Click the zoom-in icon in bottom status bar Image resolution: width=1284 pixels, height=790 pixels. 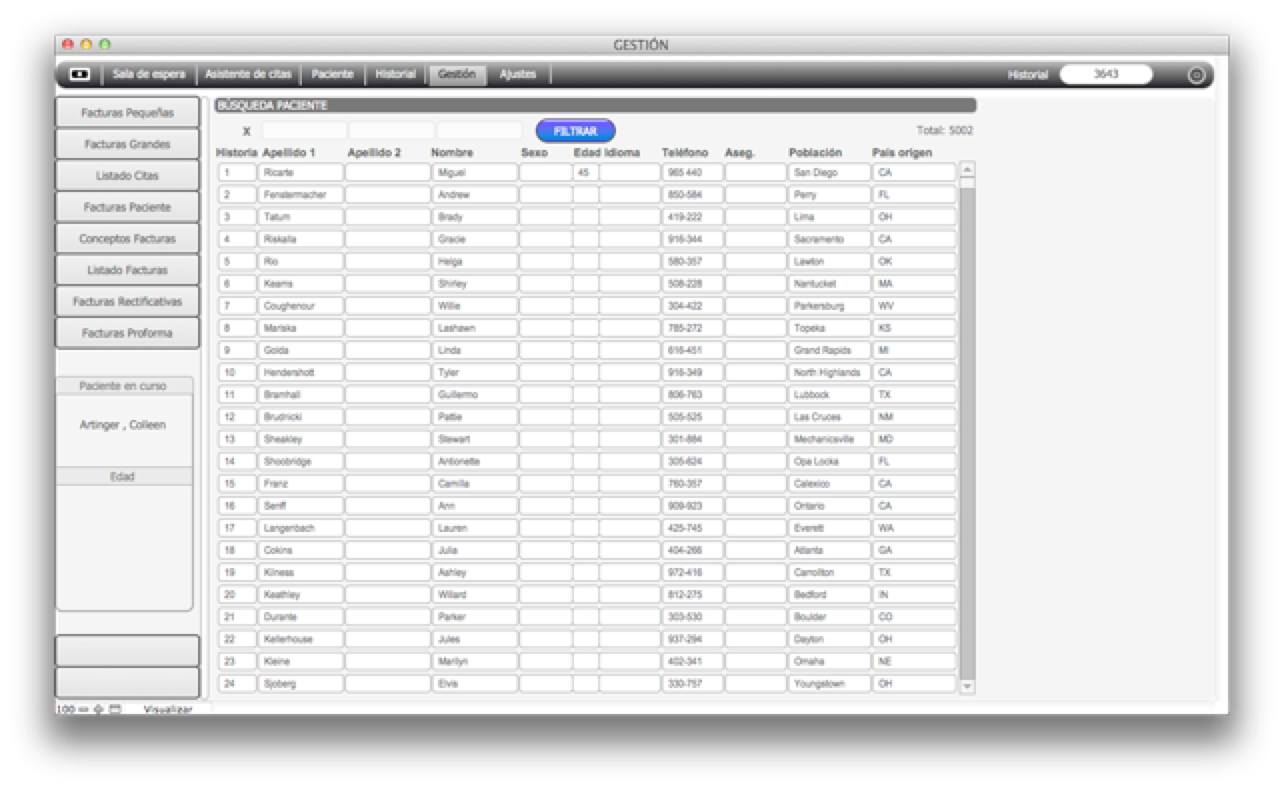click(98, 709)
